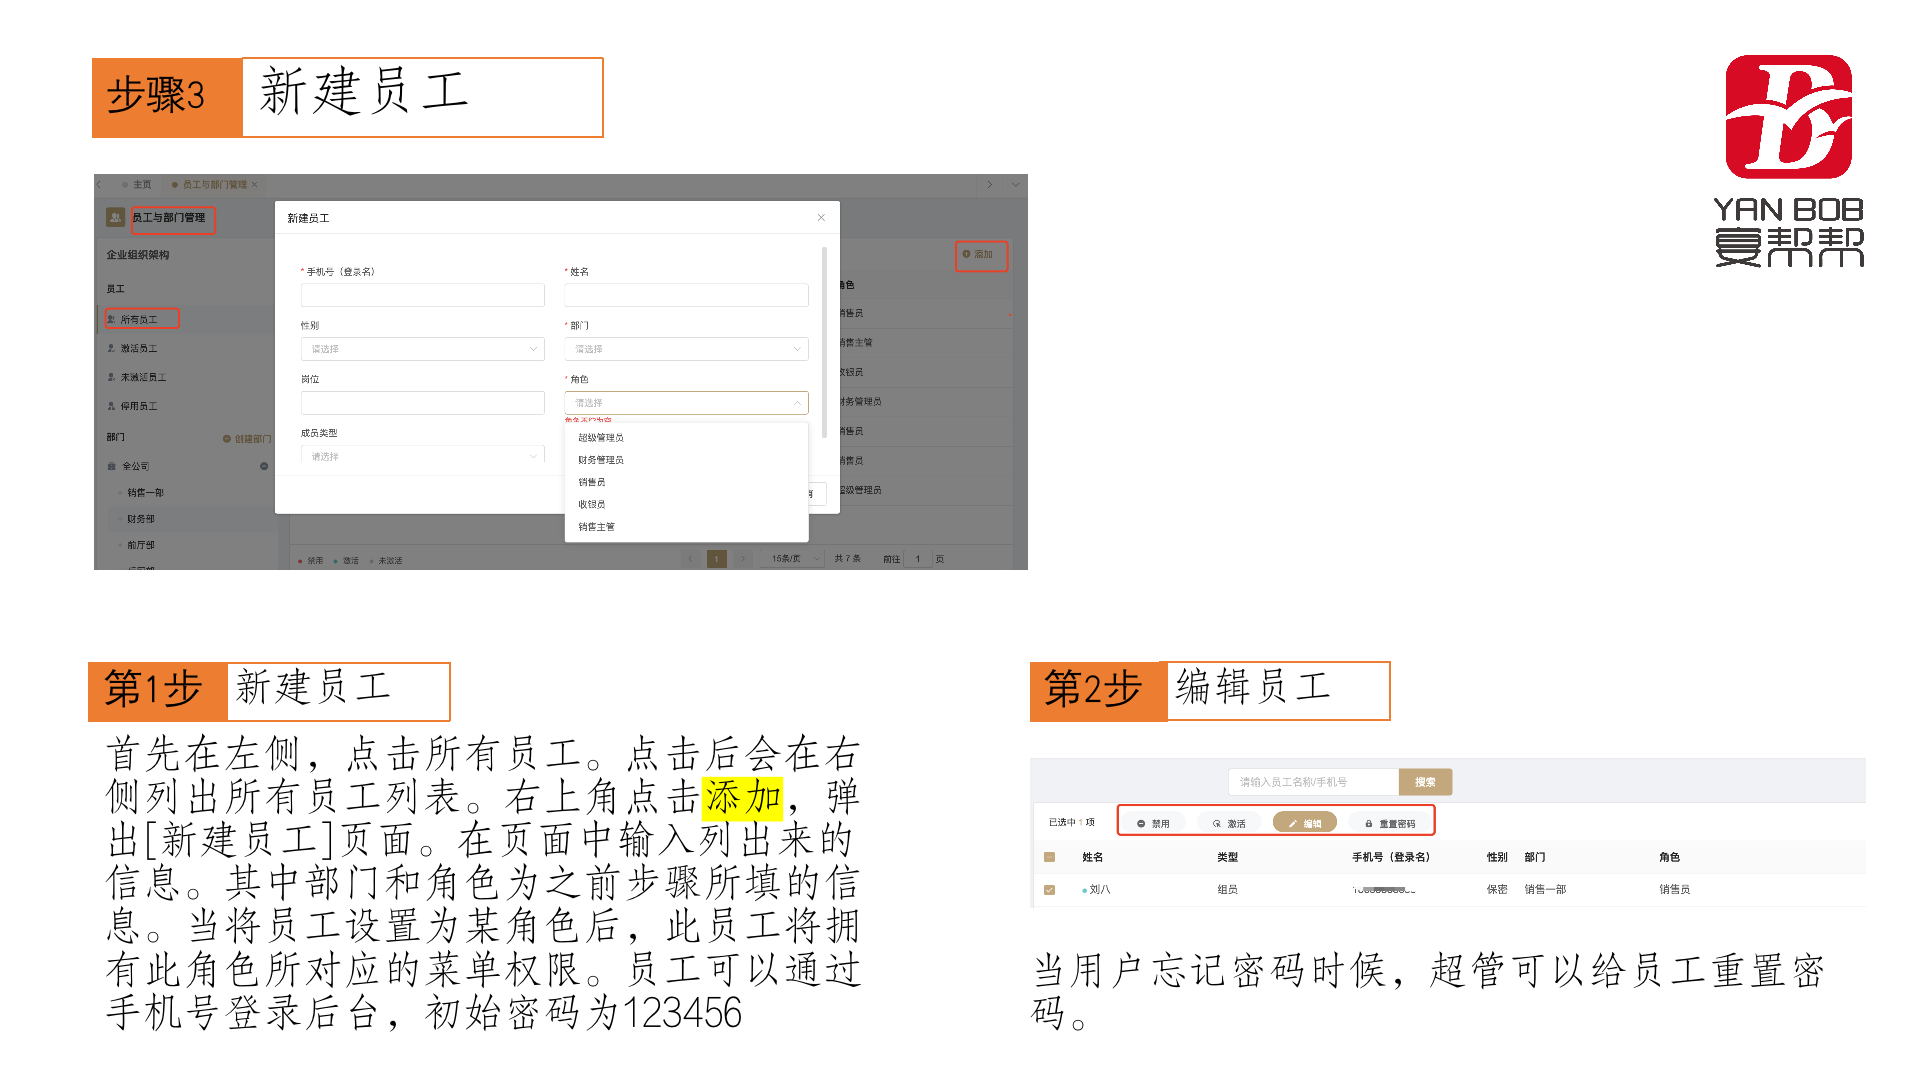
Task: Toggle the select-all header checkbox
Action: click(1049, 857)
